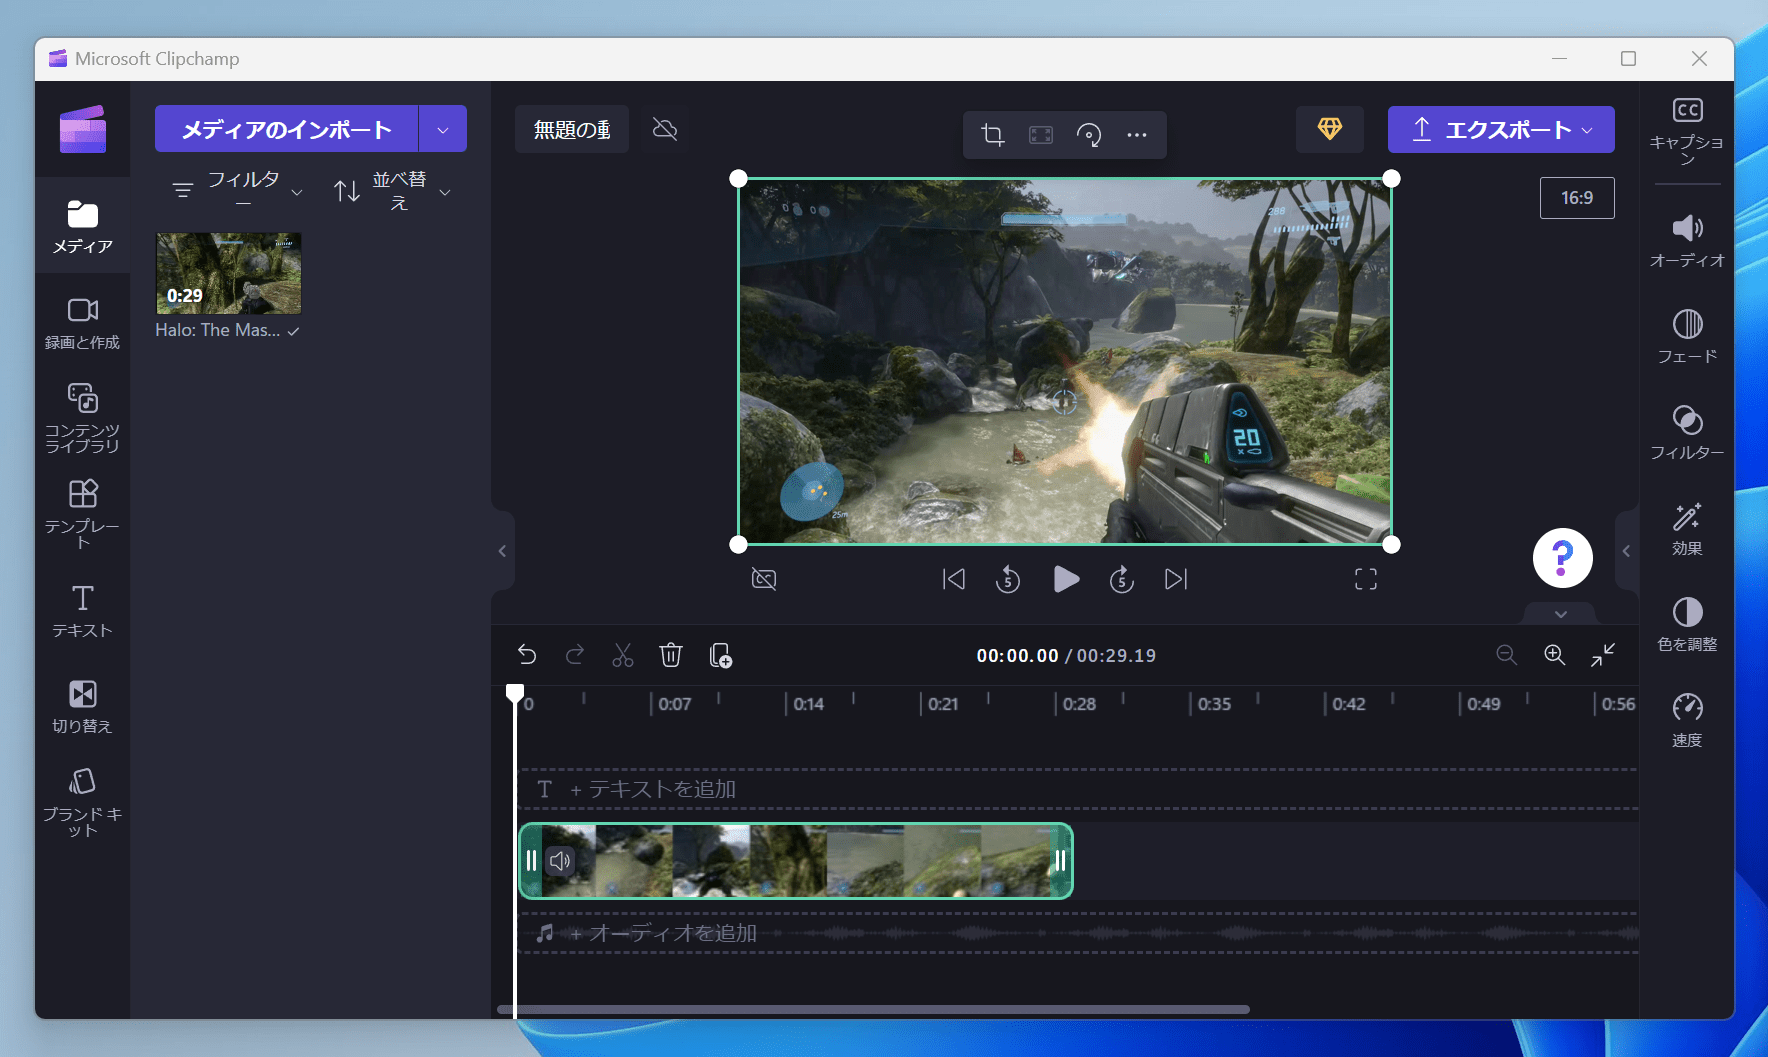Click the premium diamond upgrade button

1329,129
